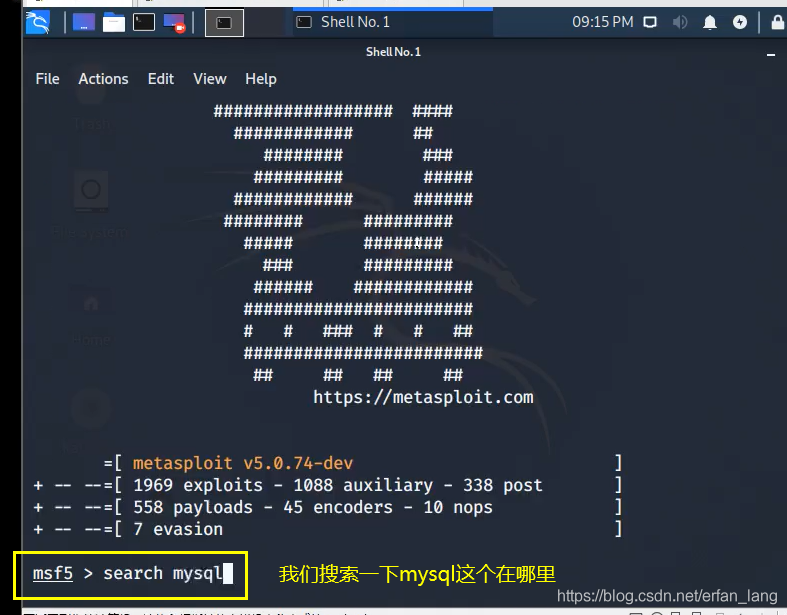Select the highlighted terminal launcher icon

(x=224, y=23)
